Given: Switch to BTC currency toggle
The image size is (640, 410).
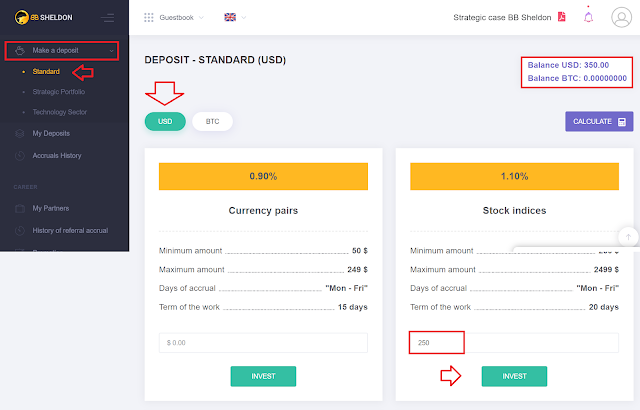Looking at the screenshot, I should (212, 122).
